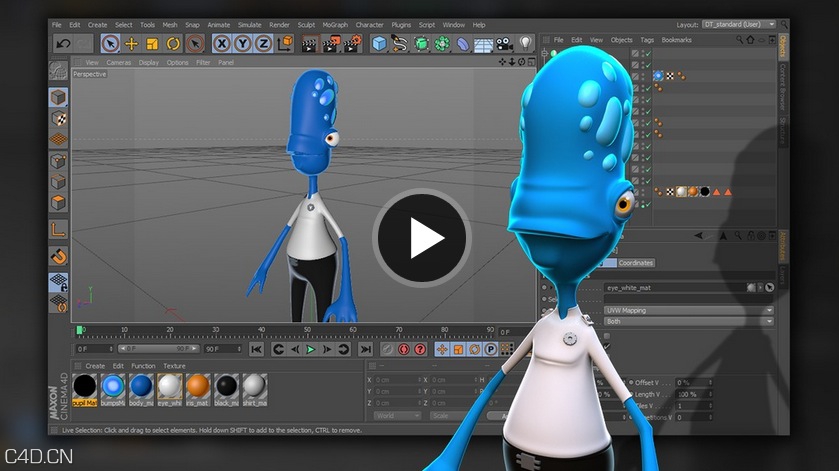Click the eye_white_mat material field
Screen dimensions: 839x471
click(x=675, y=288)
